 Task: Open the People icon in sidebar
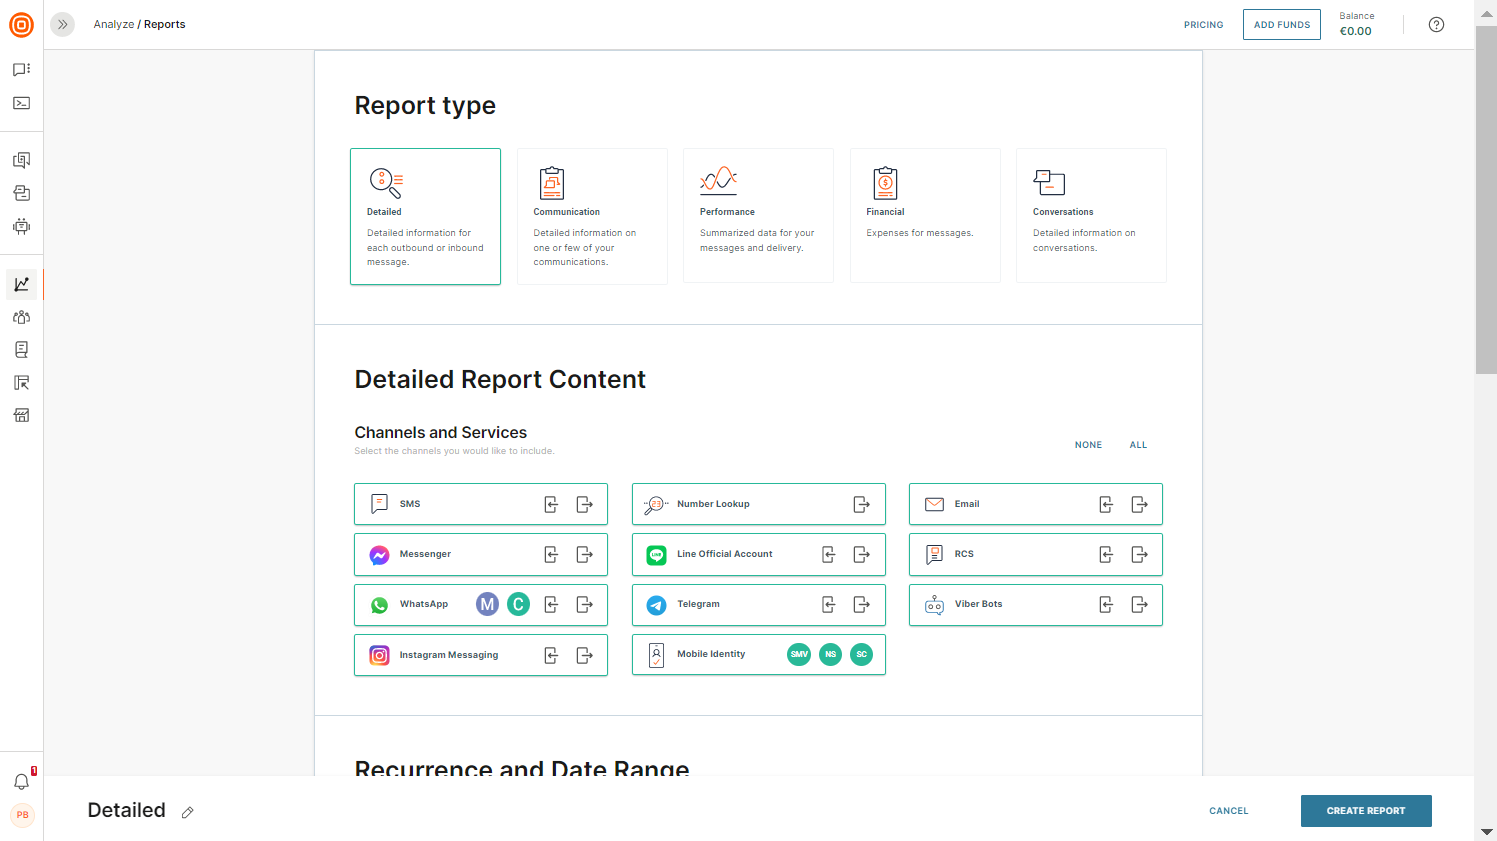pyautogui.click(x=21, y=317)
